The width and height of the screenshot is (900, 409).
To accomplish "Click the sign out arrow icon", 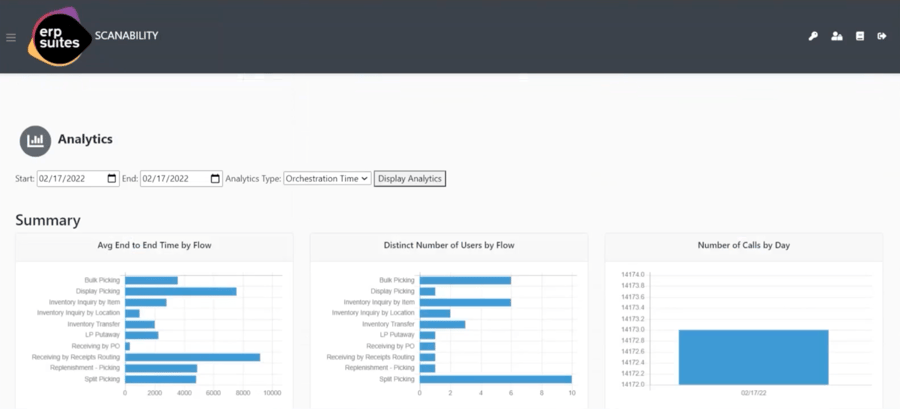I will pos(882,37).
